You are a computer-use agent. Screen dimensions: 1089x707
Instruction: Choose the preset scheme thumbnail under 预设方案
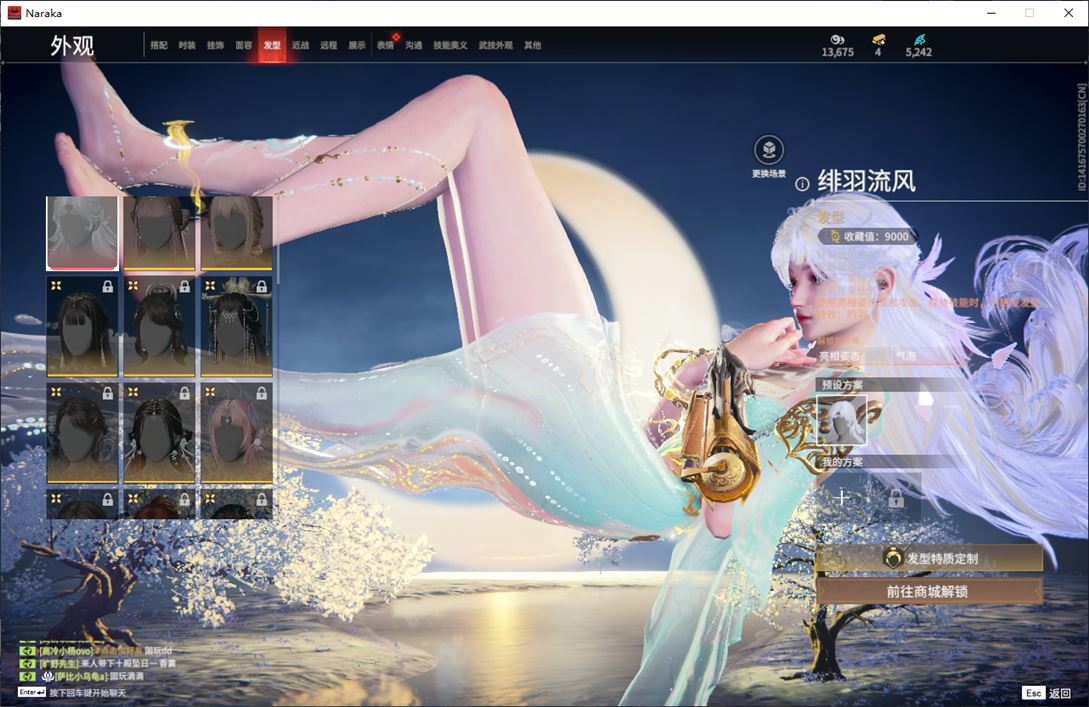pos(842,419)
